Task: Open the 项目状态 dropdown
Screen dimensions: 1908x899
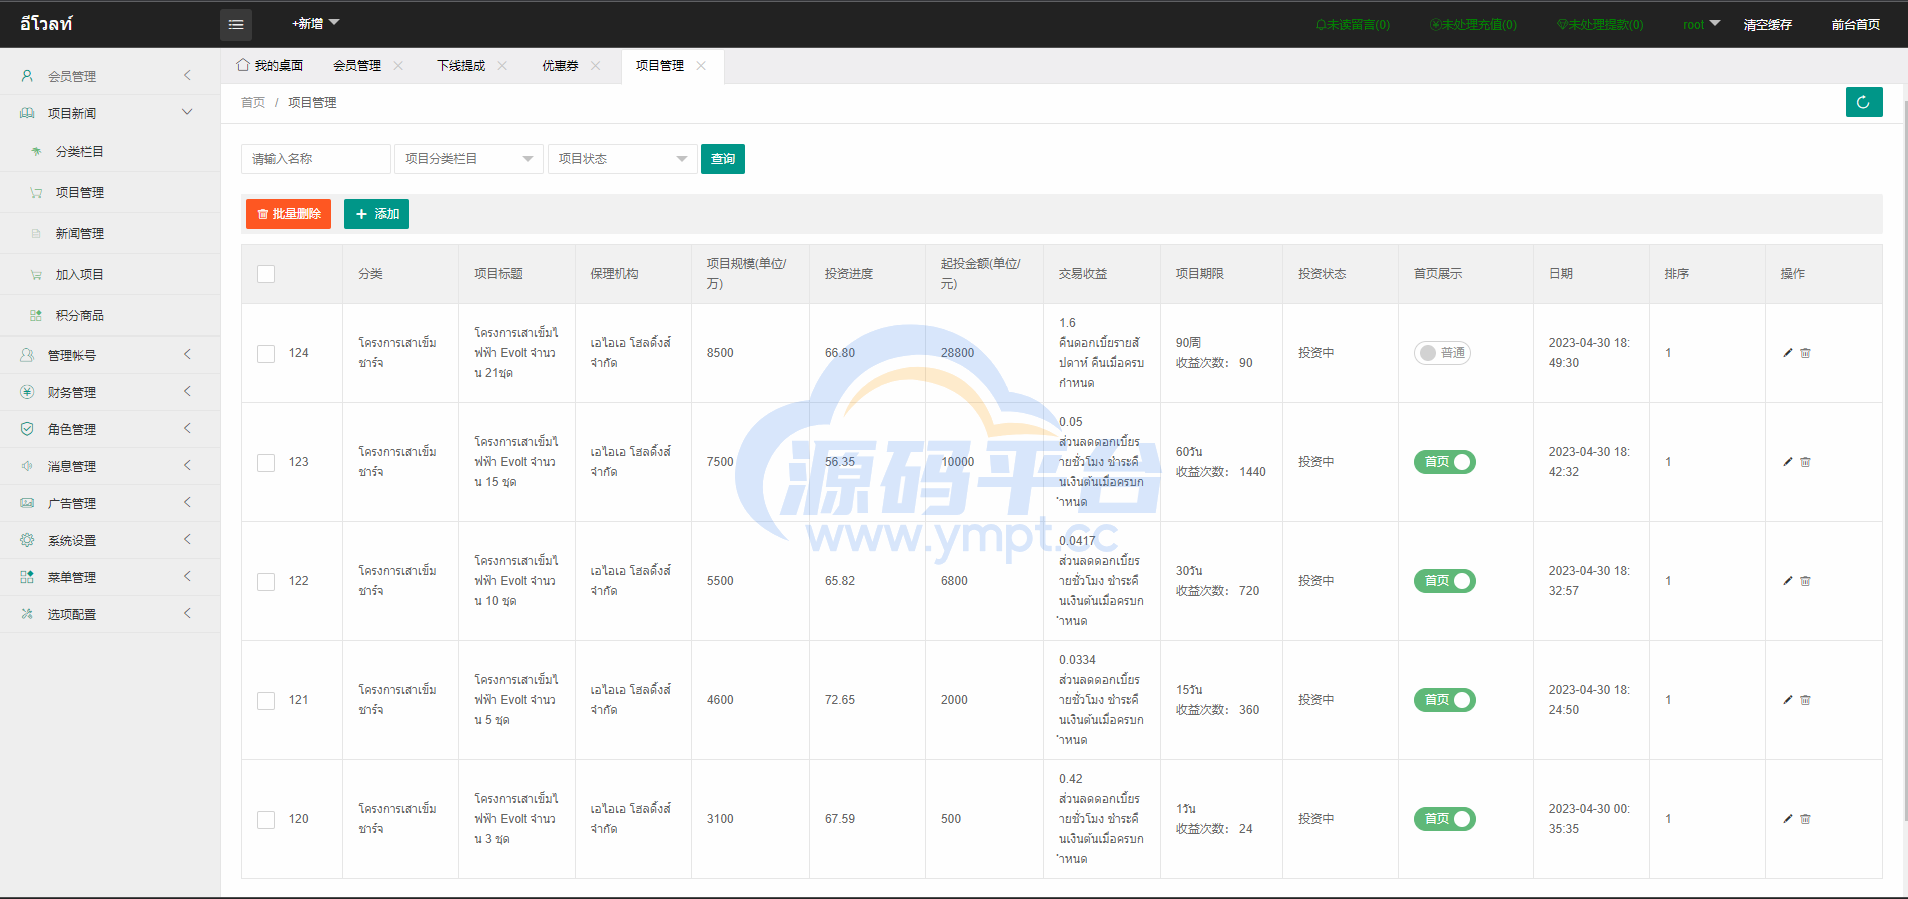Action: [623, 159]
